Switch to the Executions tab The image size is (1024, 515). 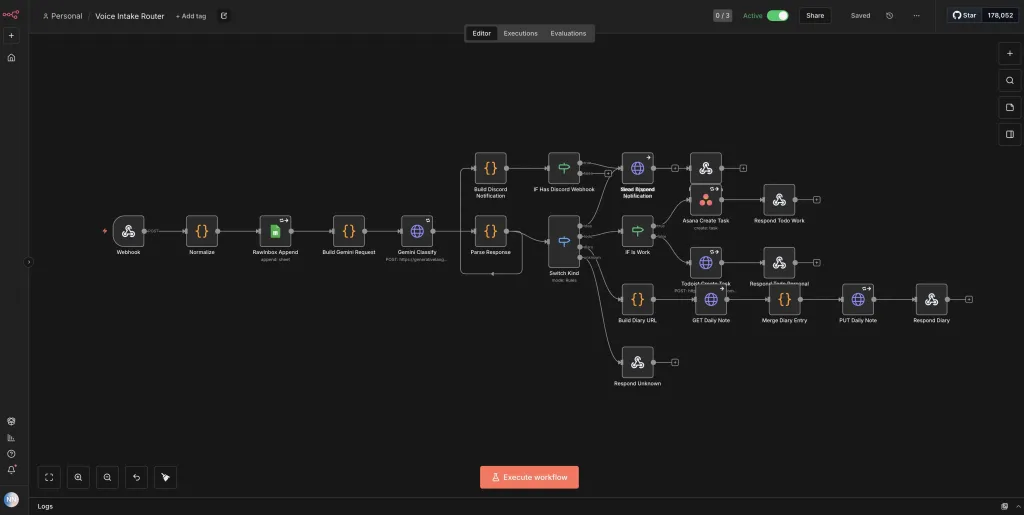[520, 33]
